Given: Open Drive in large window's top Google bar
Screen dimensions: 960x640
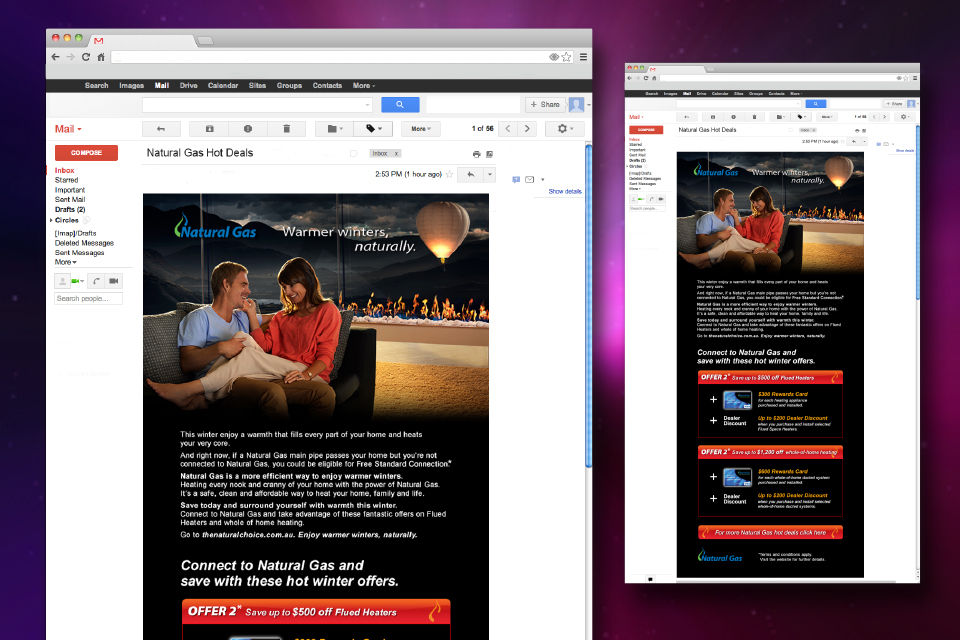Looking at the screenshot, I should [188, 86].
